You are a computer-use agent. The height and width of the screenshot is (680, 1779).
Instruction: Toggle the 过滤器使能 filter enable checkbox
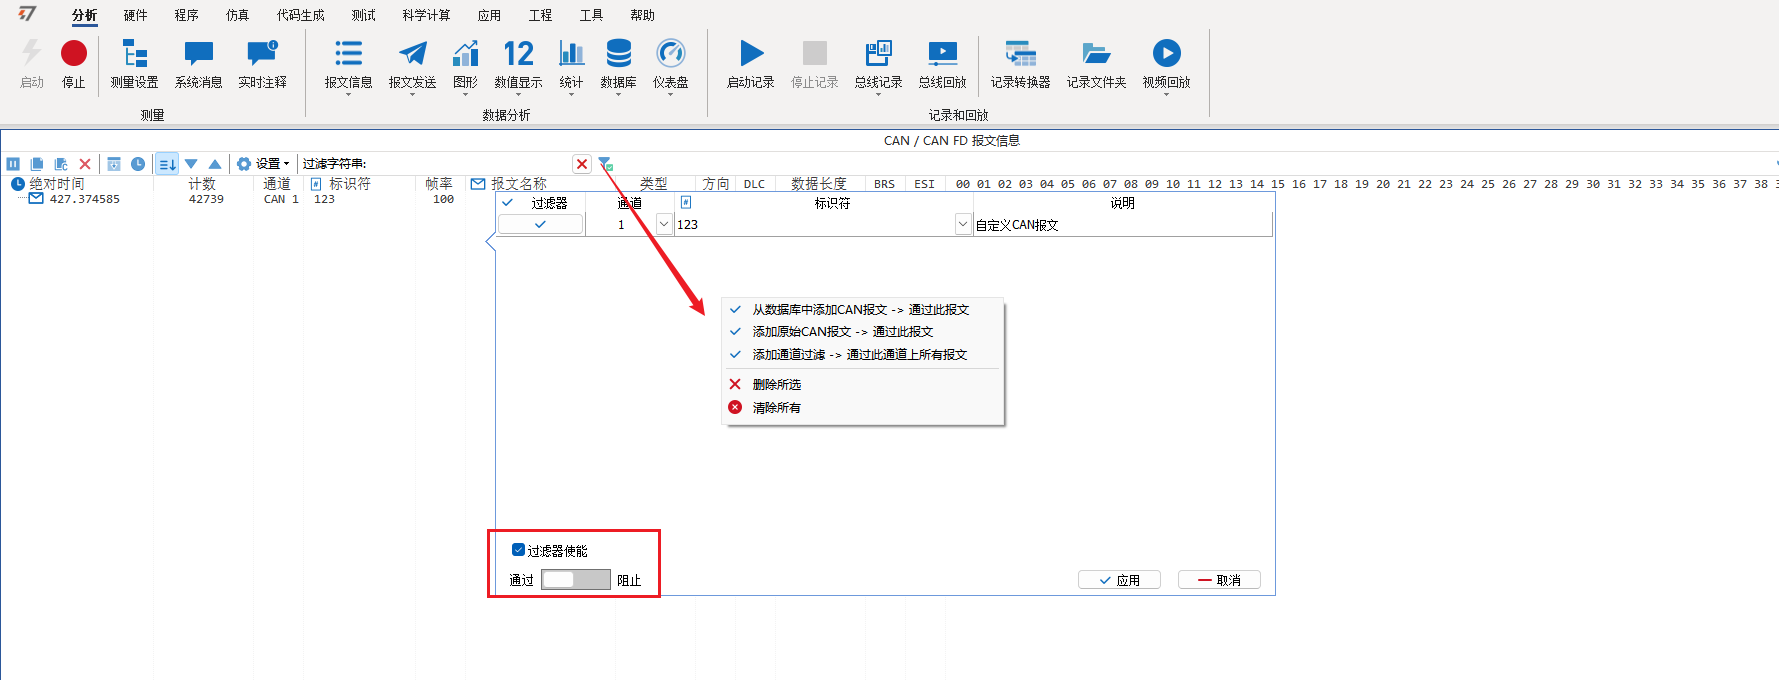[x=518, y=550]
